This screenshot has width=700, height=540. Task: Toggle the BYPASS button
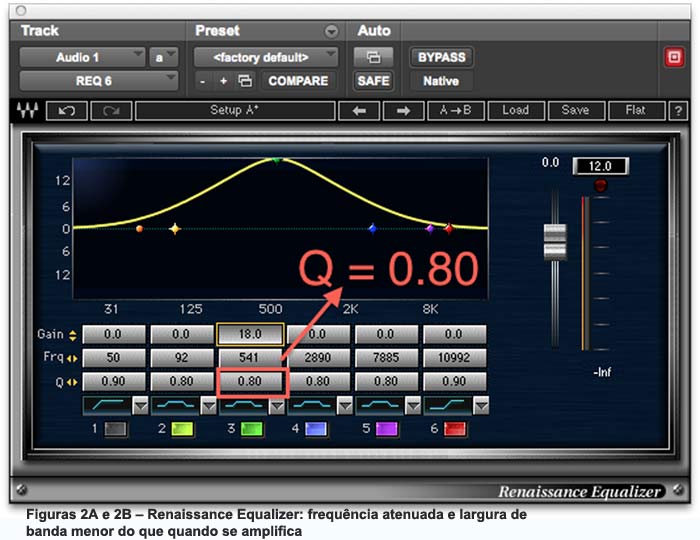(x=441, y=57)
